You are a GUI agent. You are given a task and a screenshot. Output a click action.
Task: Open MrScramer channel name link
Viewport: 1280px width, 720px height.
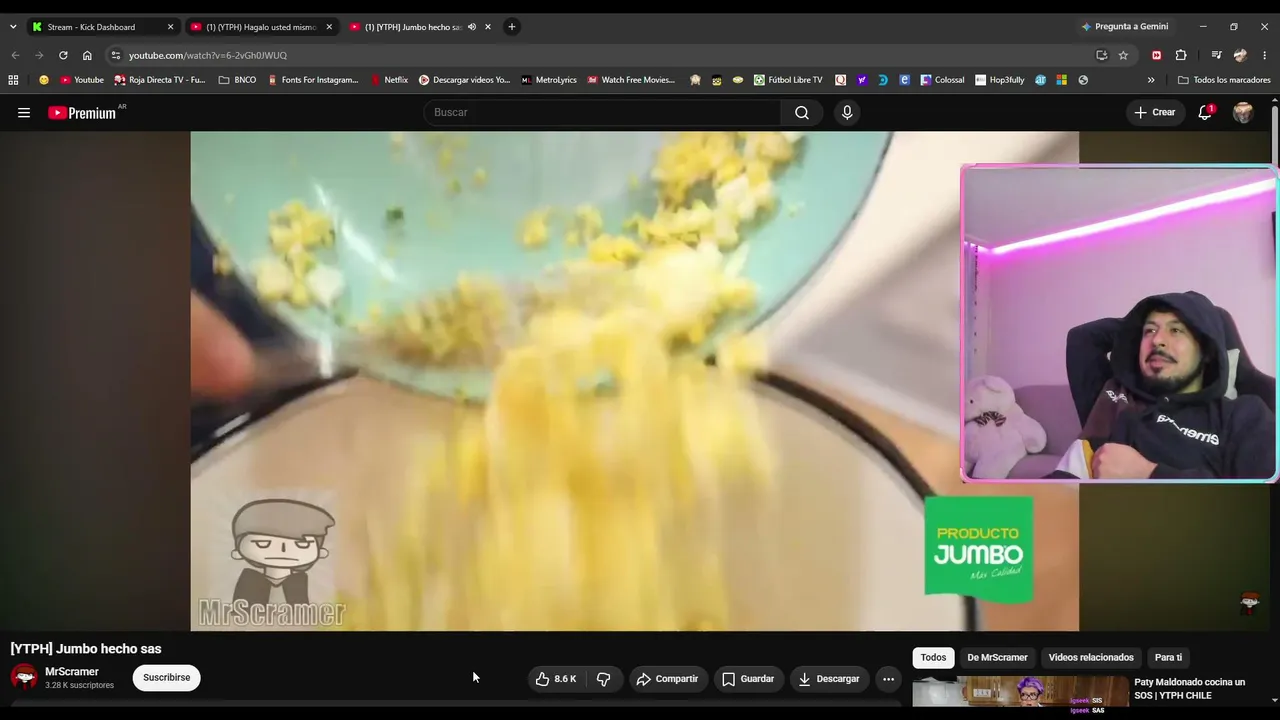coord(72,672)
